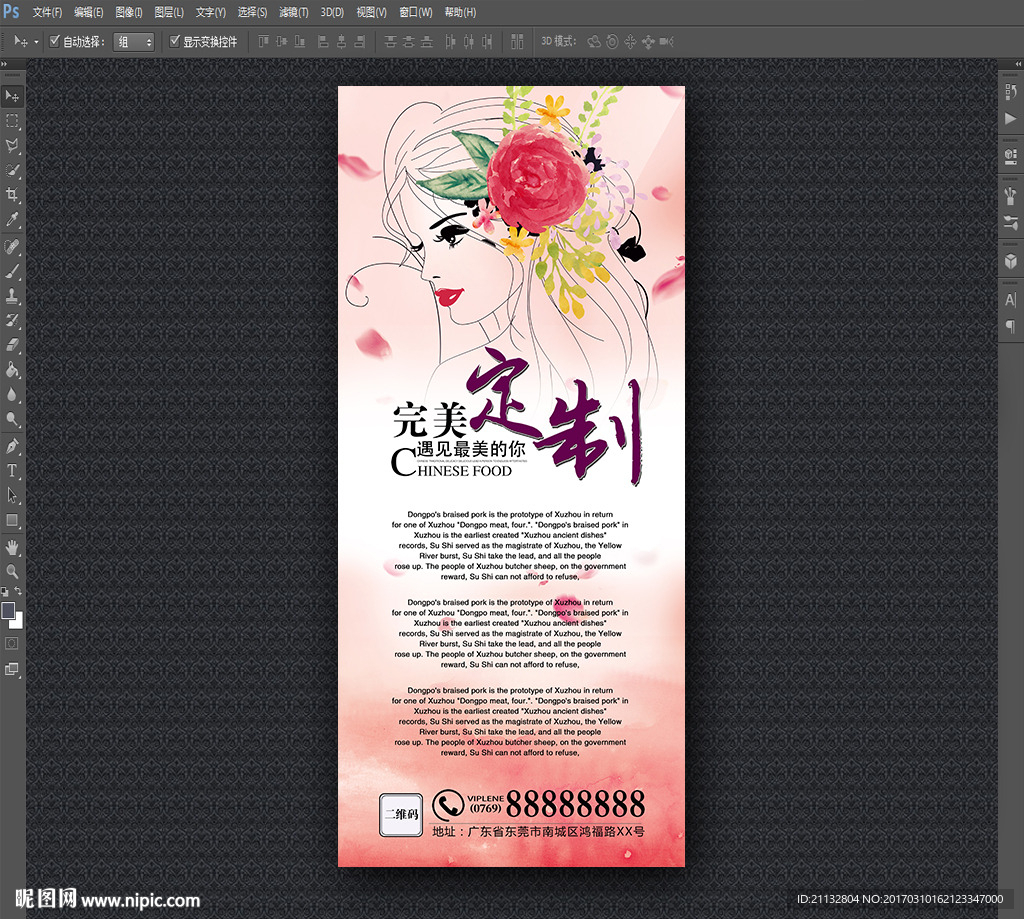Open the 组 auto-select dropdown
1024x919 pixels.
[134, 42]
